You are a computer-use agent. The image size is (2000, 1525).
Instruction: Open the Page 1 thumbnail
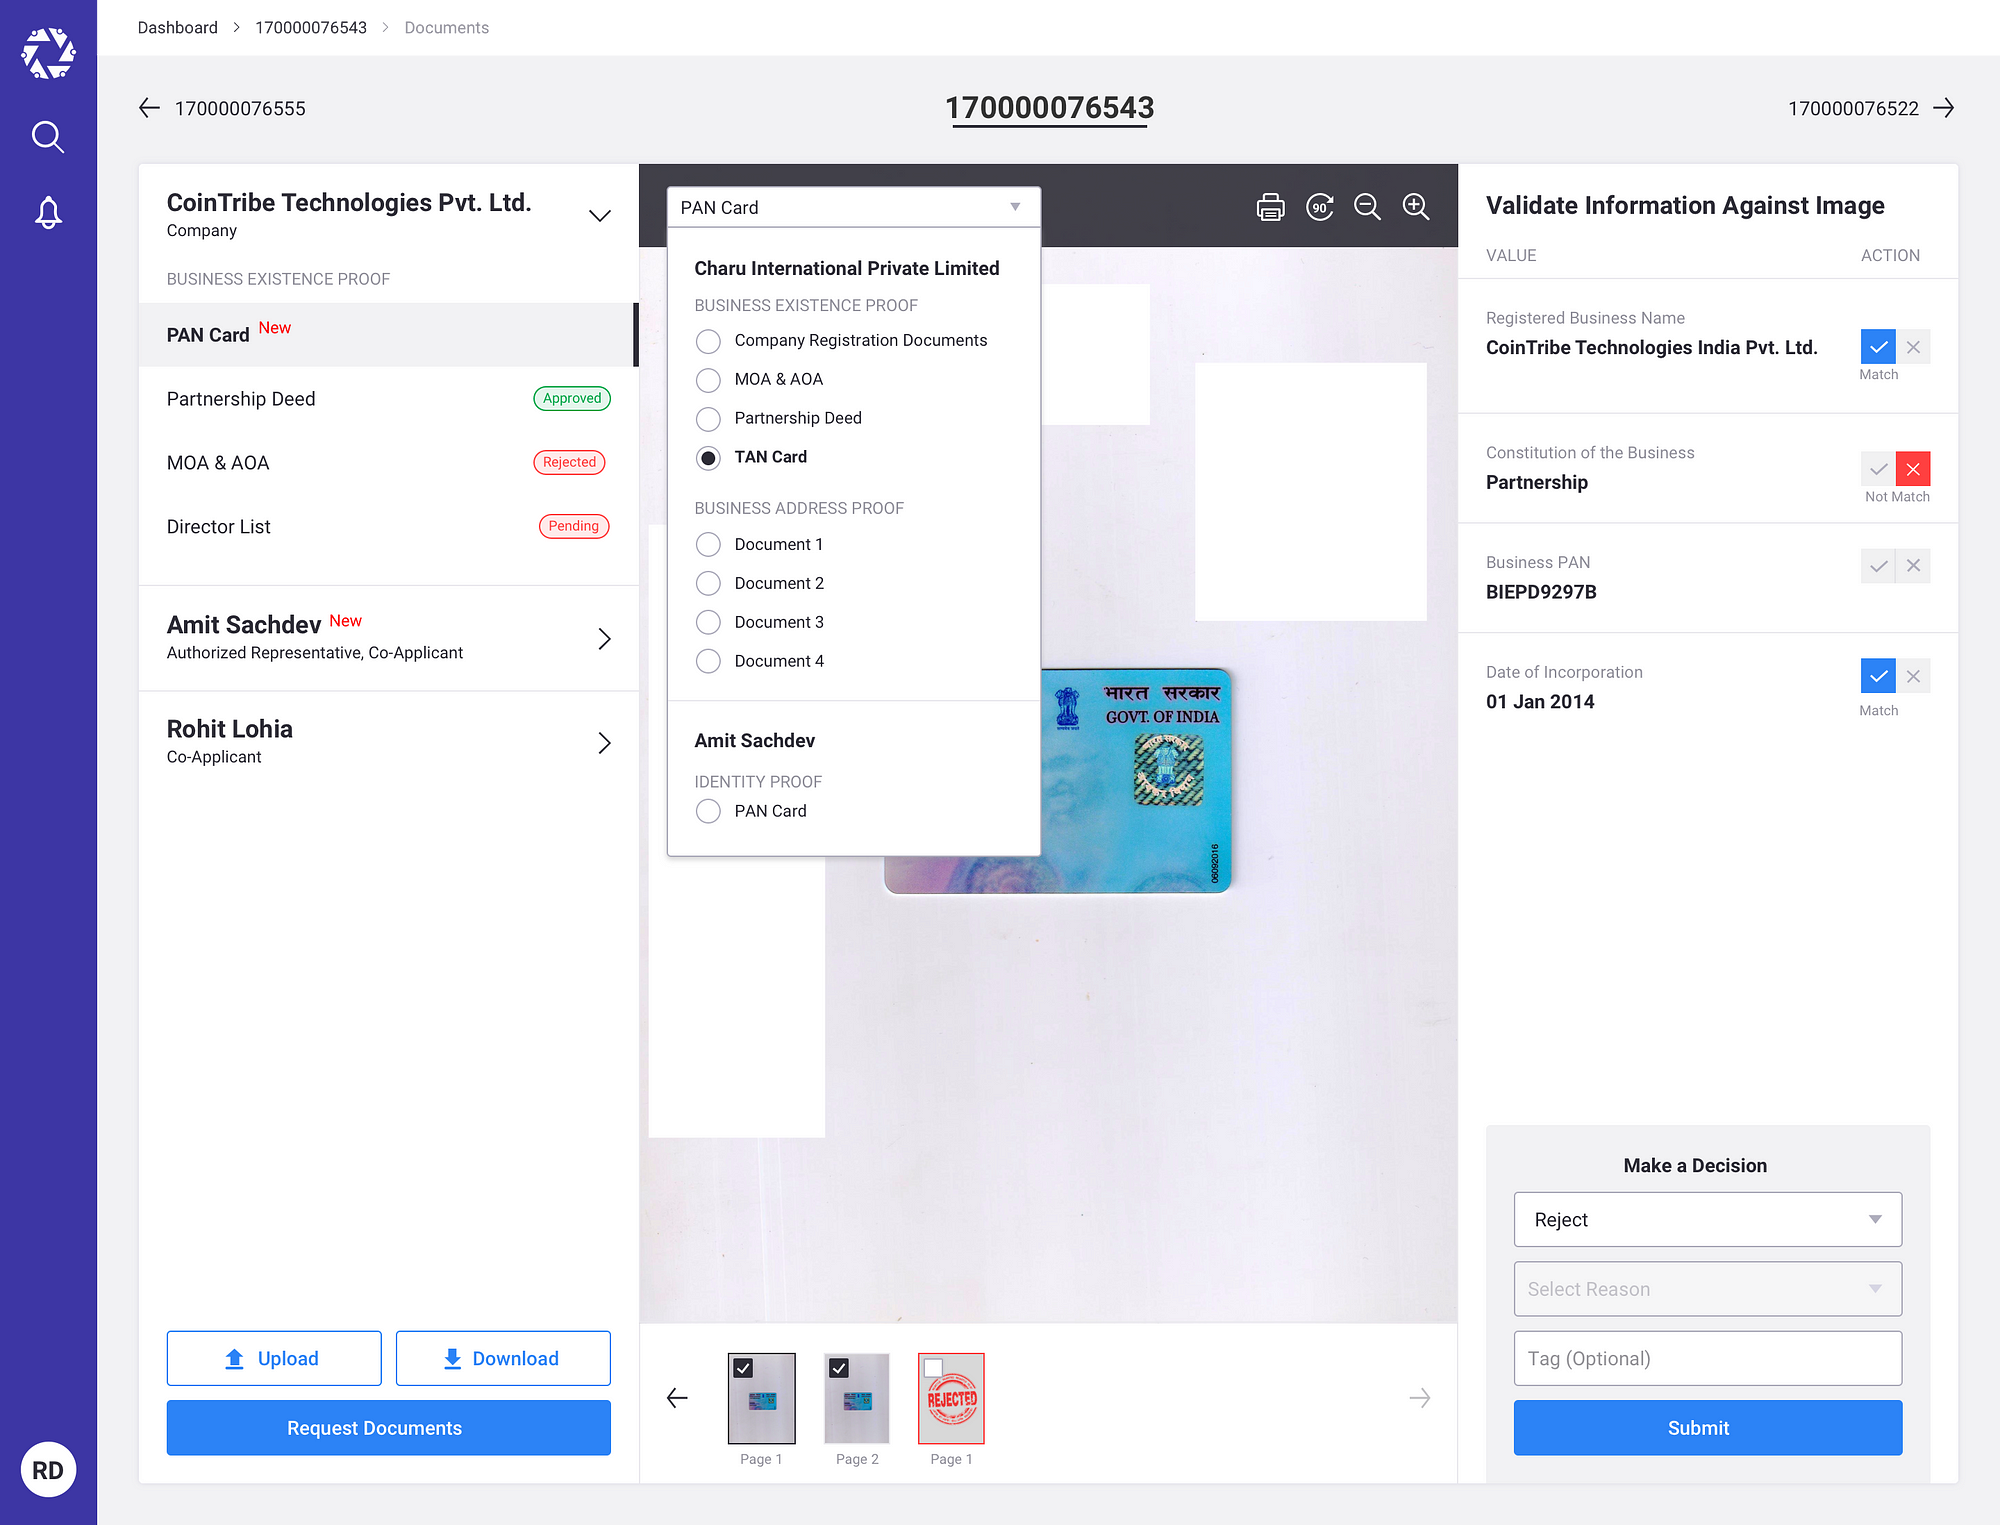coord(762,1400)
